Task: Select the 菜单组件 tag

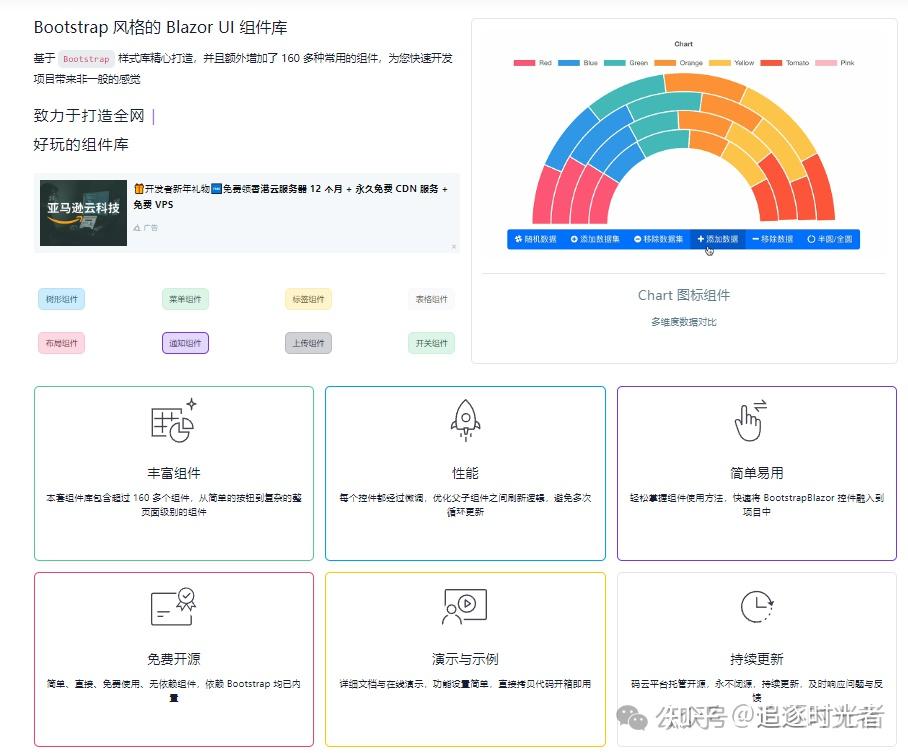Action: (x=184, y=299)
